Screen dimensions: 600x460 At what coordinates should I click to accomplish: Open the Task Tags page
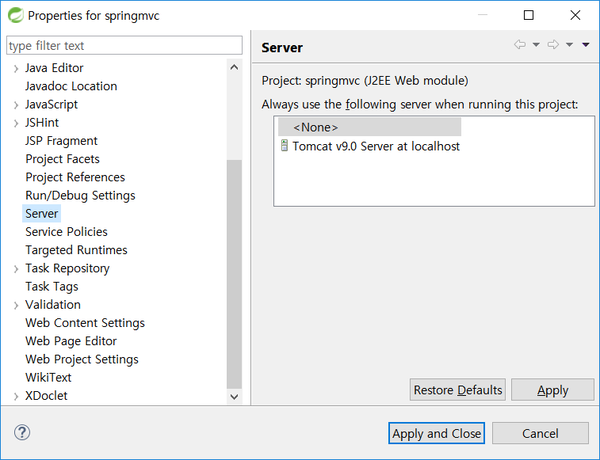52,287
